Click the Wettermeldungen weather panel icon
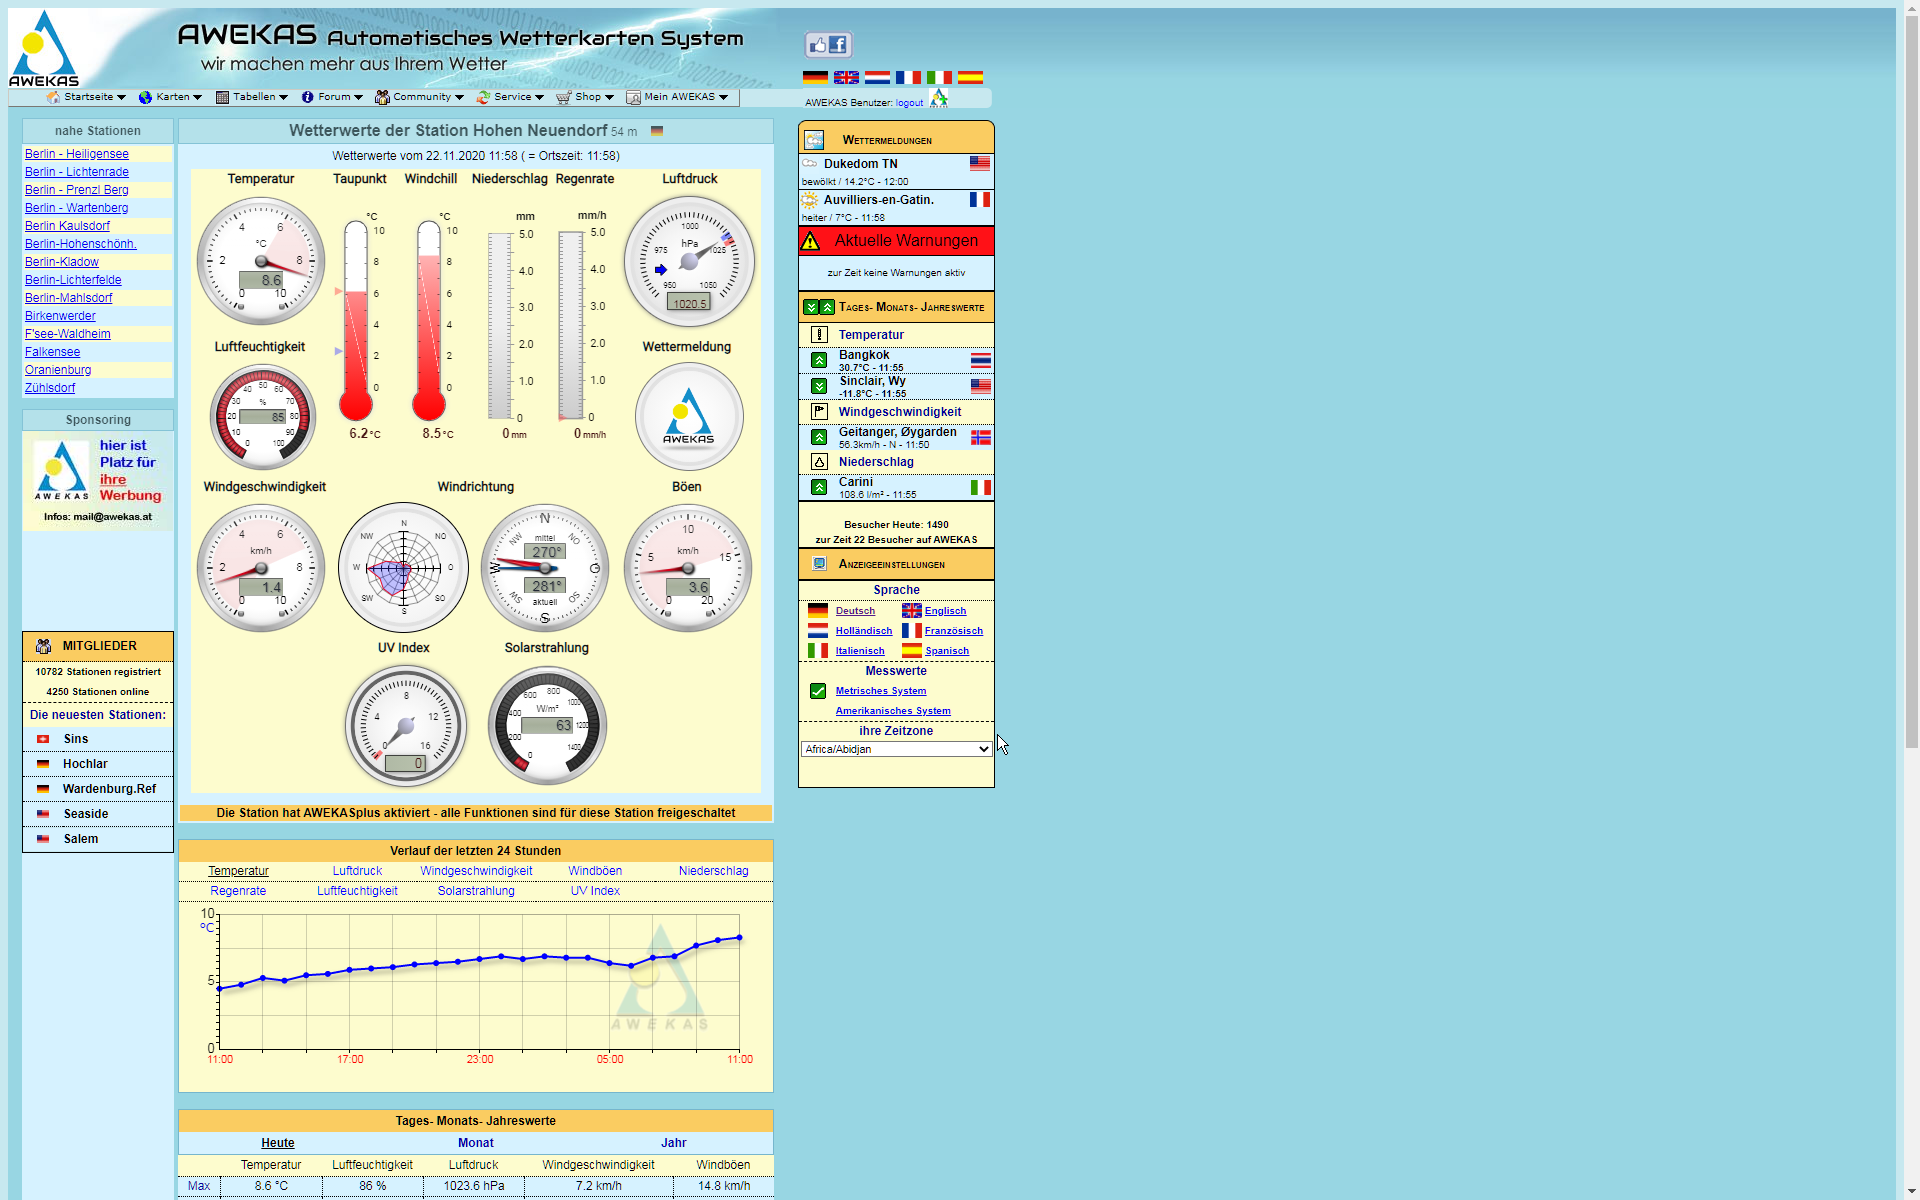Viewport: 1920px width, 1200px height. pos(814,140)
